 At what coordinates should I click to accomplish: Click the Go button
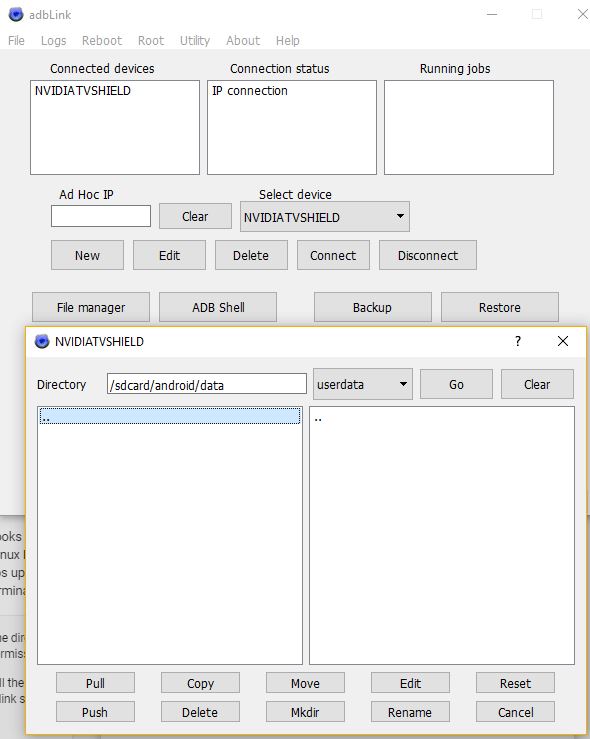click(x=456, y=384)
